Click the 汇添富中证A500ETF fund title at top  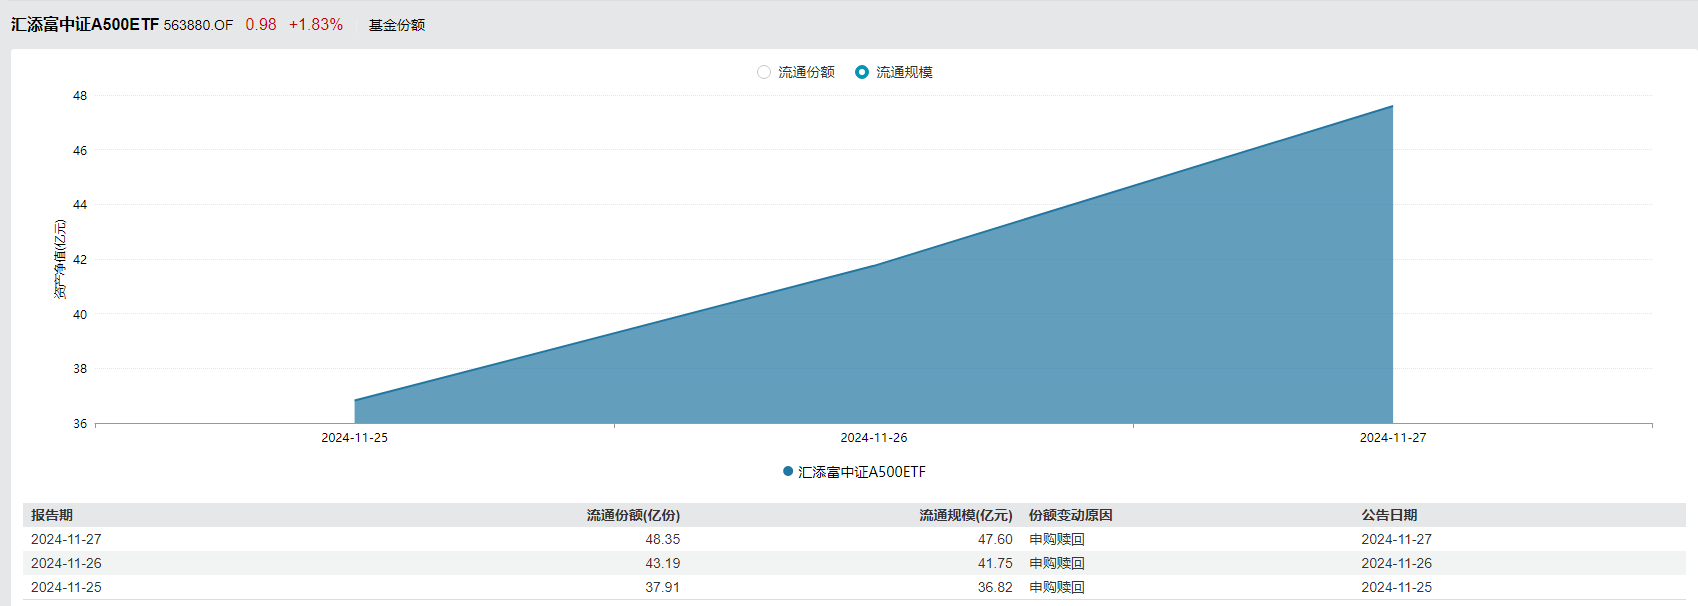[85, 25]
